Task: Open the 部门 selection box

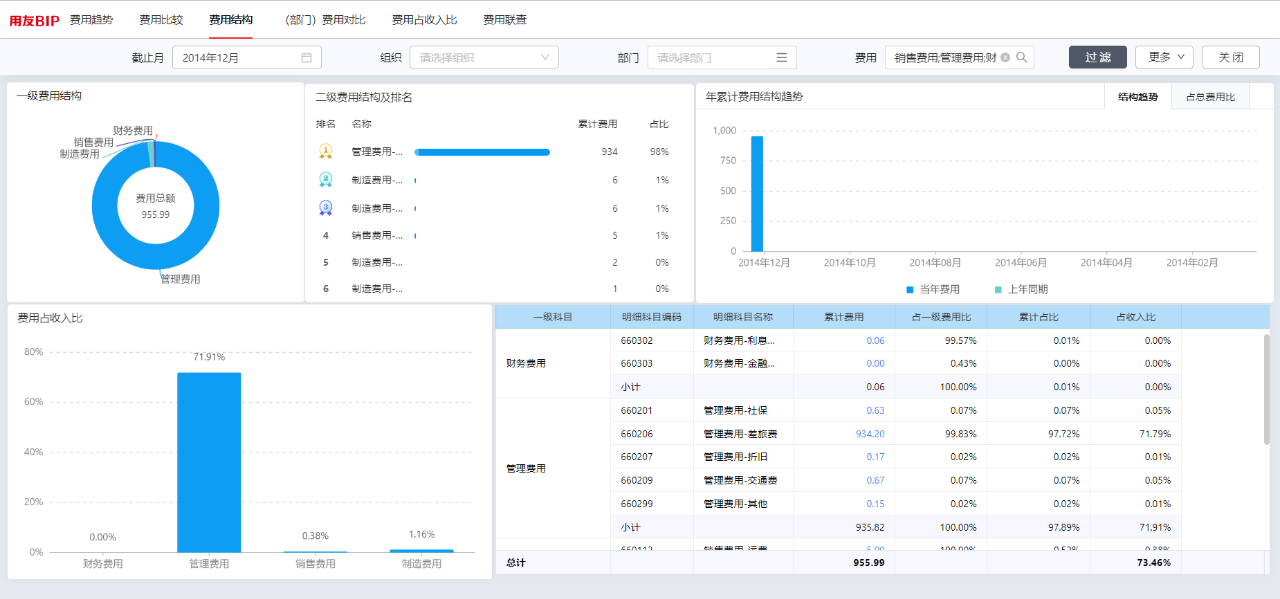Action: click(x=722, y=58)
